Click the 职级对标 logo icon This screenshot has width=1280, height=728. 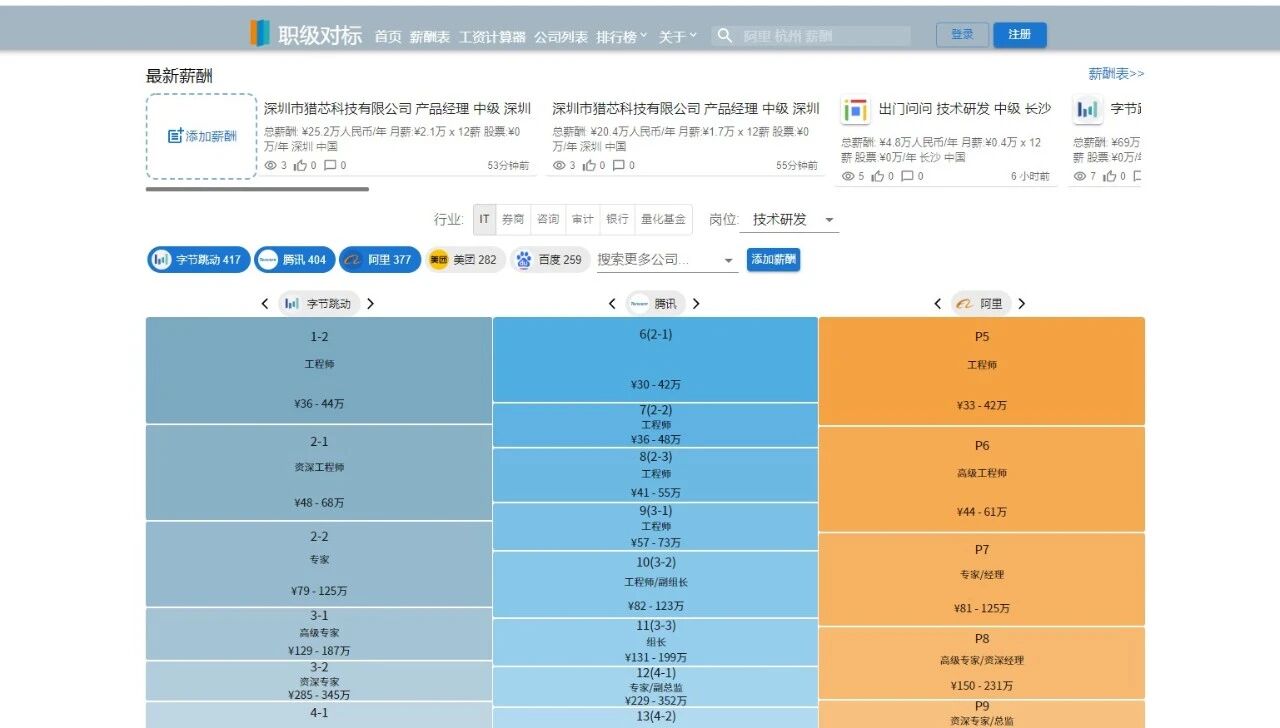coord(259,34)
